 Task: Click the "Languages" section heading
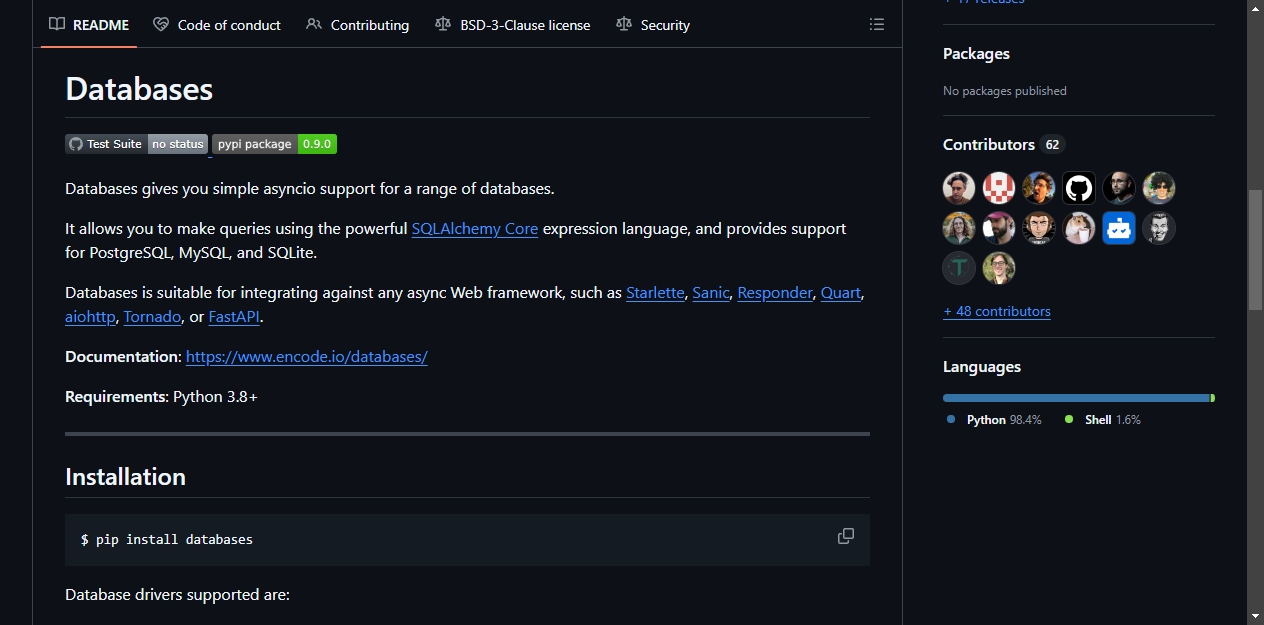[x=982, y=367]
